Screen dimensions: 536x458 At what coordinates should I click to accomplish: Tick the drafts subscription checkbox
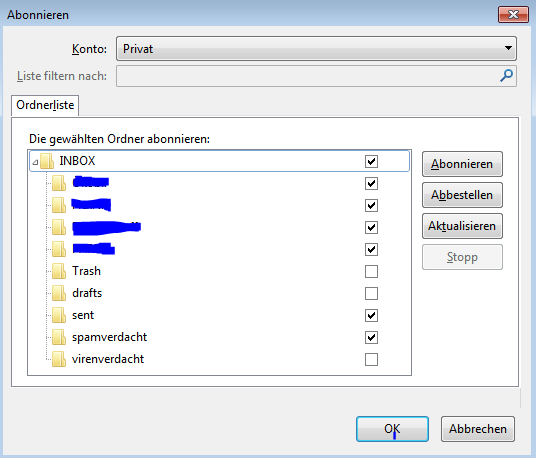point(371,293)
